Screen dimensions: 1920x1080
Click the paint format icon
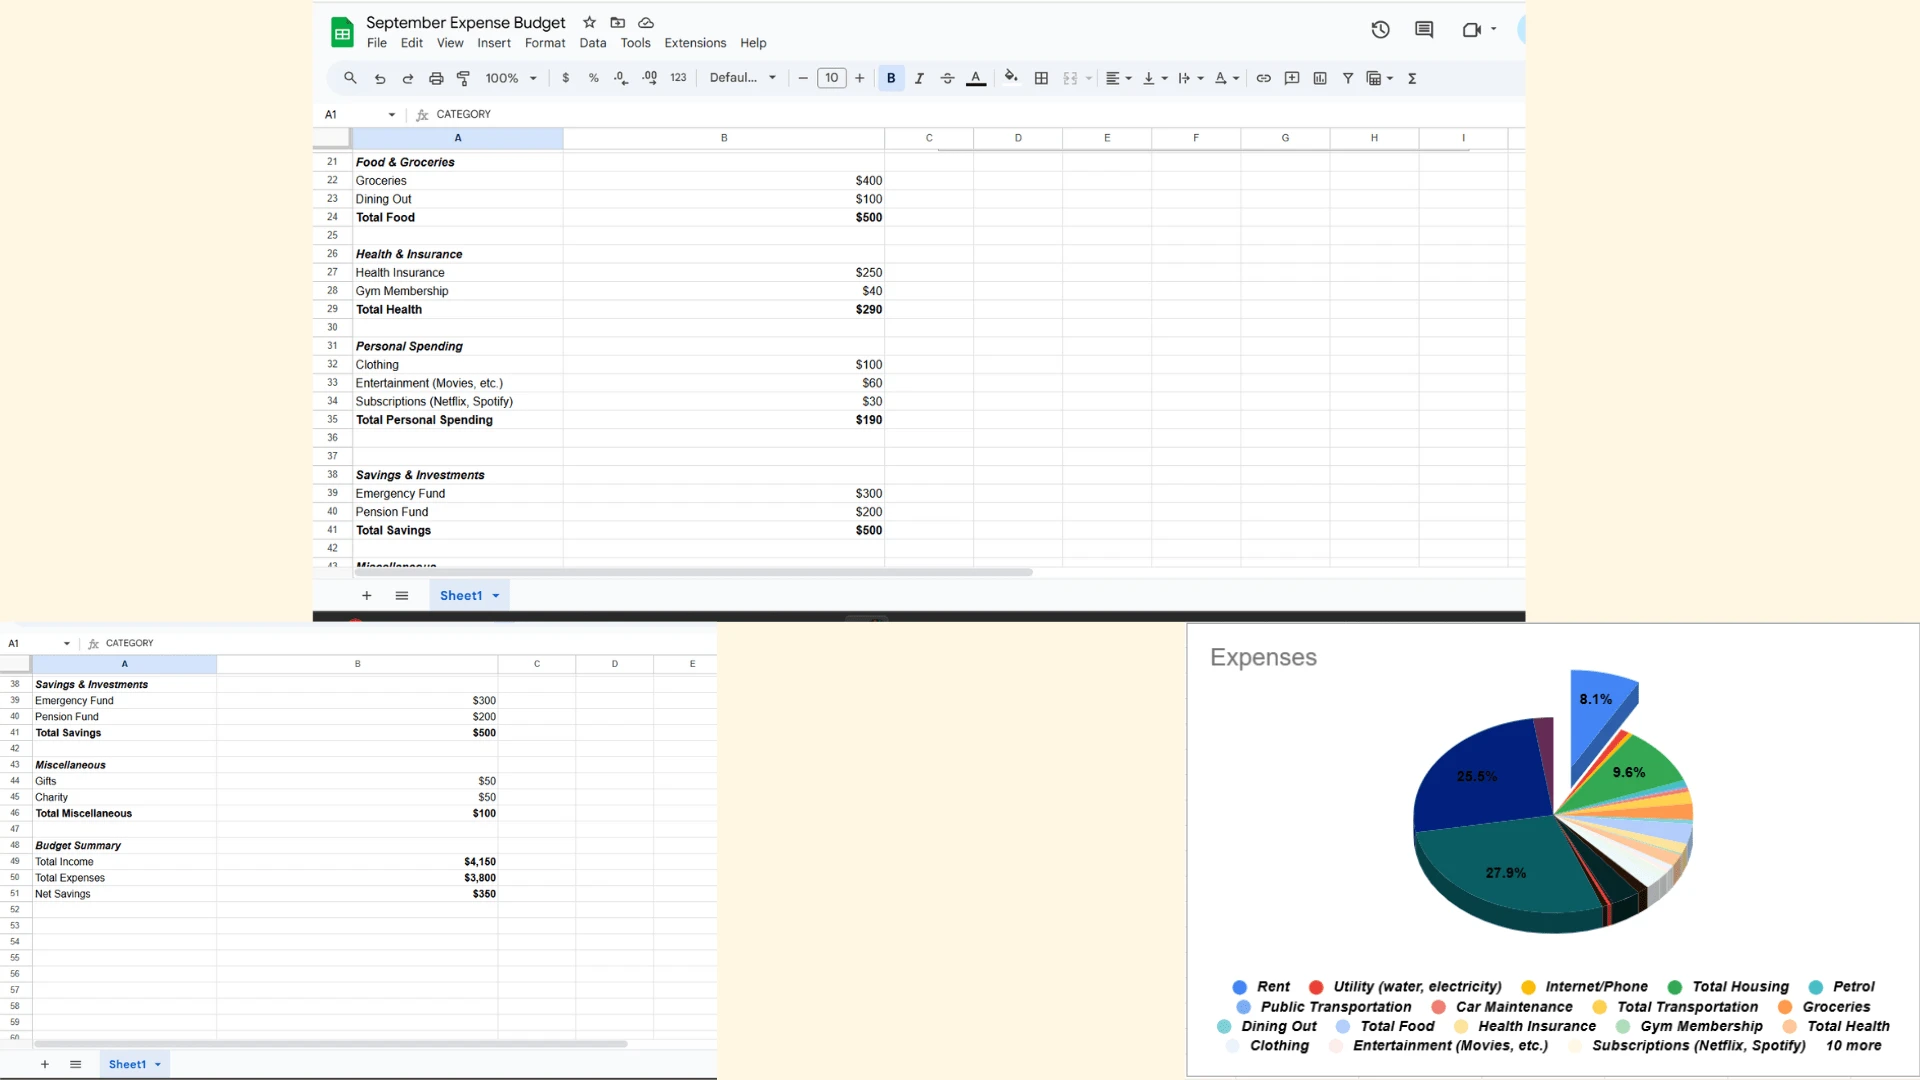(x=463, y=78)
